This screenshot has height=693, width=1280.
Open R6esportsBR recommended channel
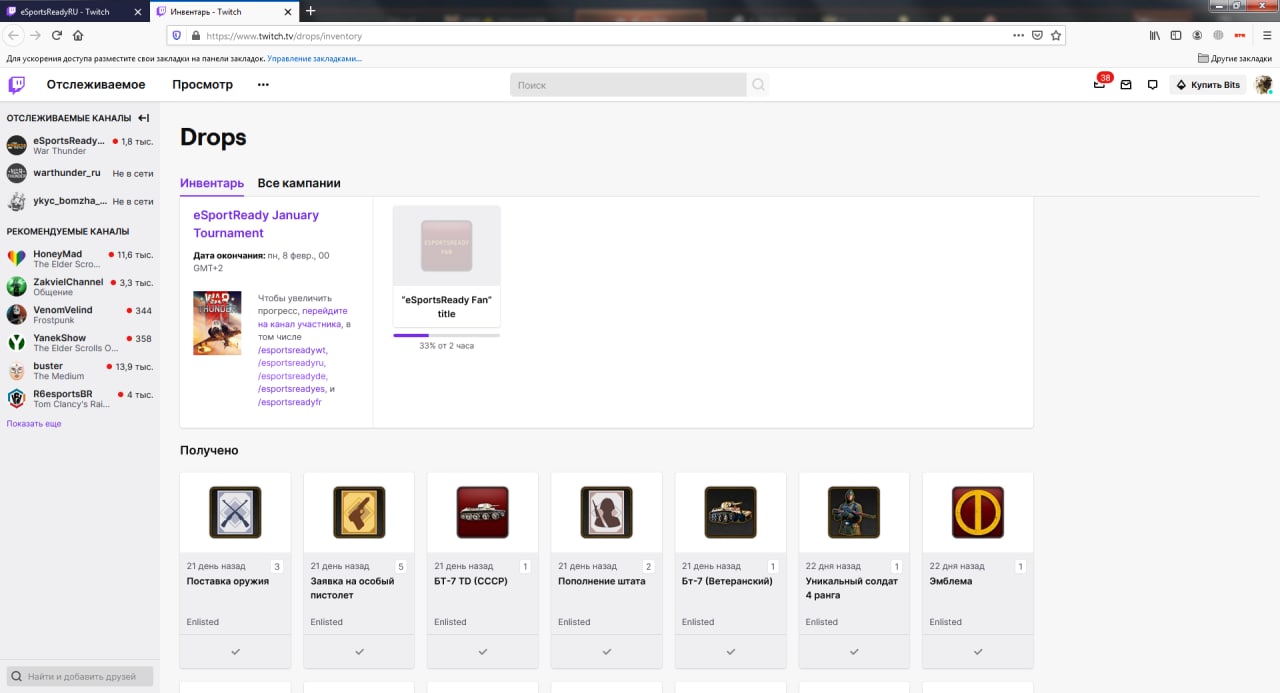coord(80,399)
